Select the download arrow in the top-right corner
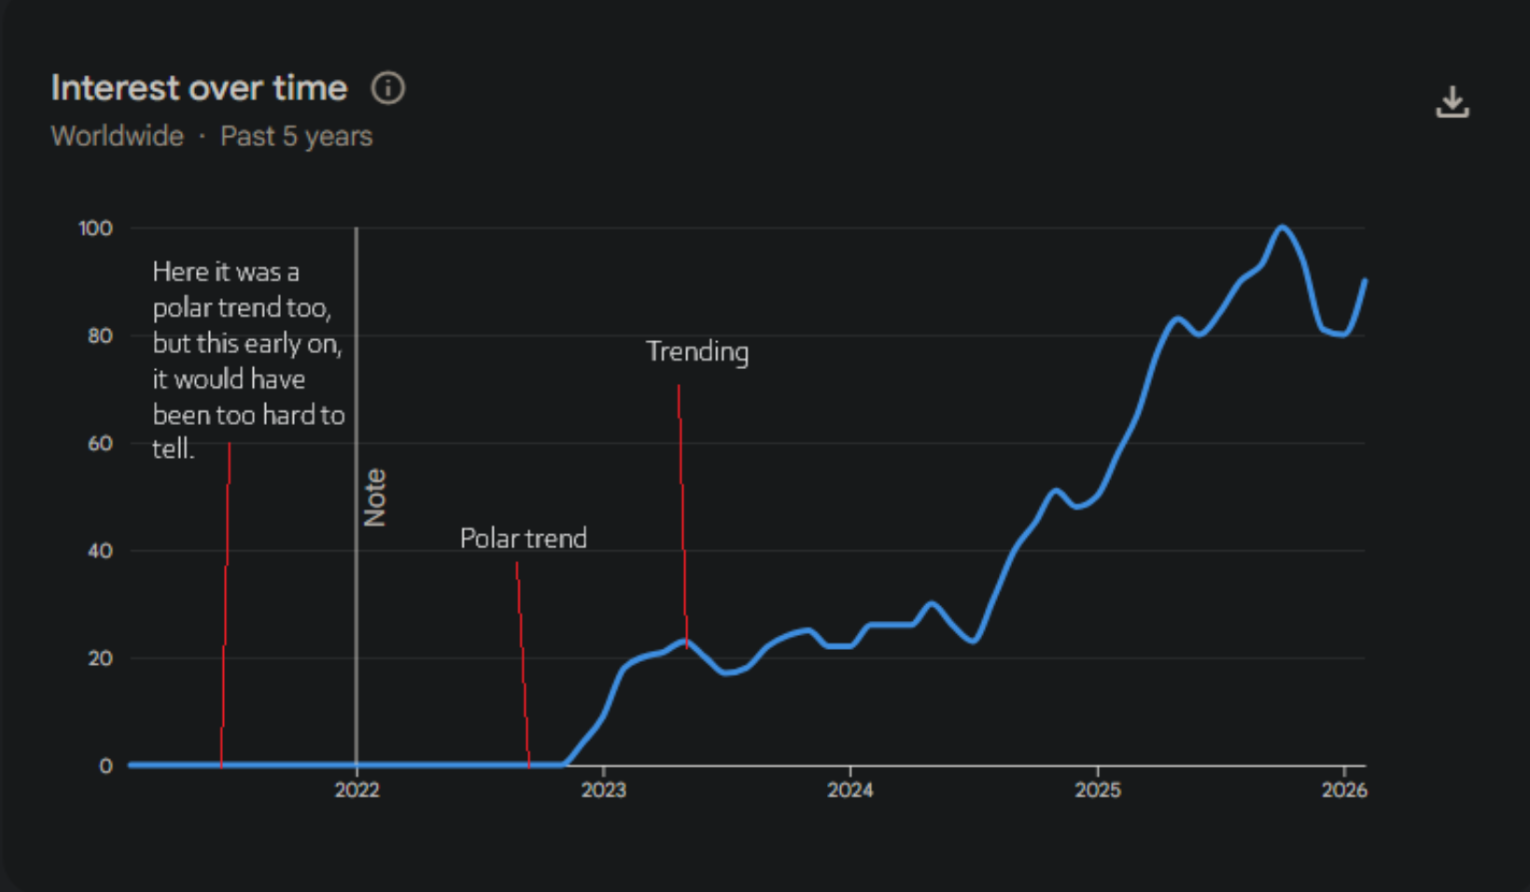 [x=1452, y=101]
